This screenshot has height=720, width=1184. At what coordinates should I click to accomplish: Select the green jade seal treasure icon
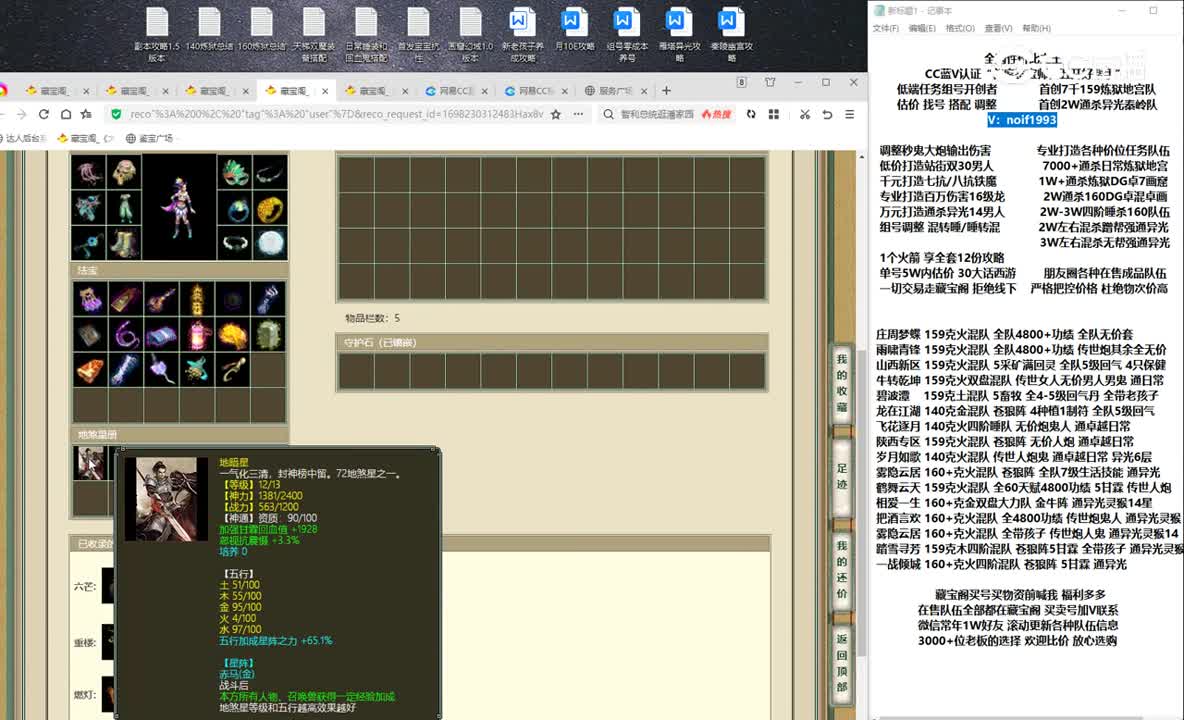click(268, 335)
